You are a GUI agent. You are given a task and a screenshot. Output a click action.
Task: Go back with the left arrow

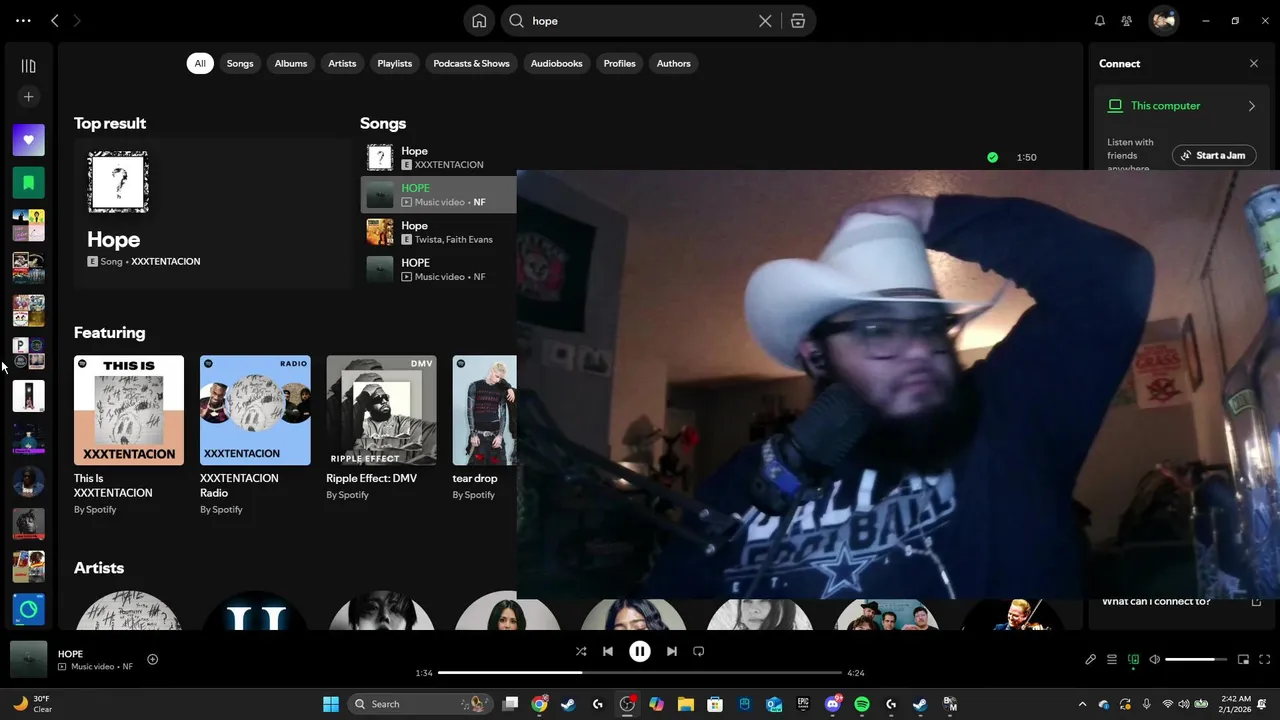[x=55, y=21]
